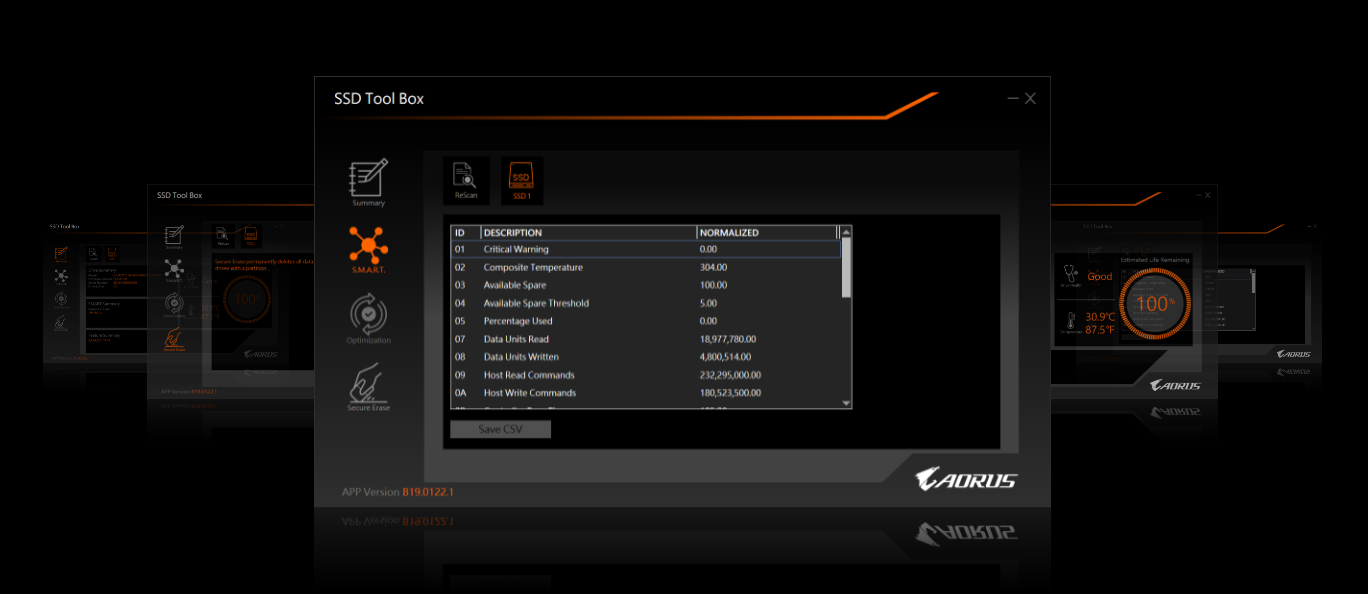The width and height of the screenshot is (1368, 594).
Task: Click the thermometer Temperature icon in right window
Action: point(1069,322)
